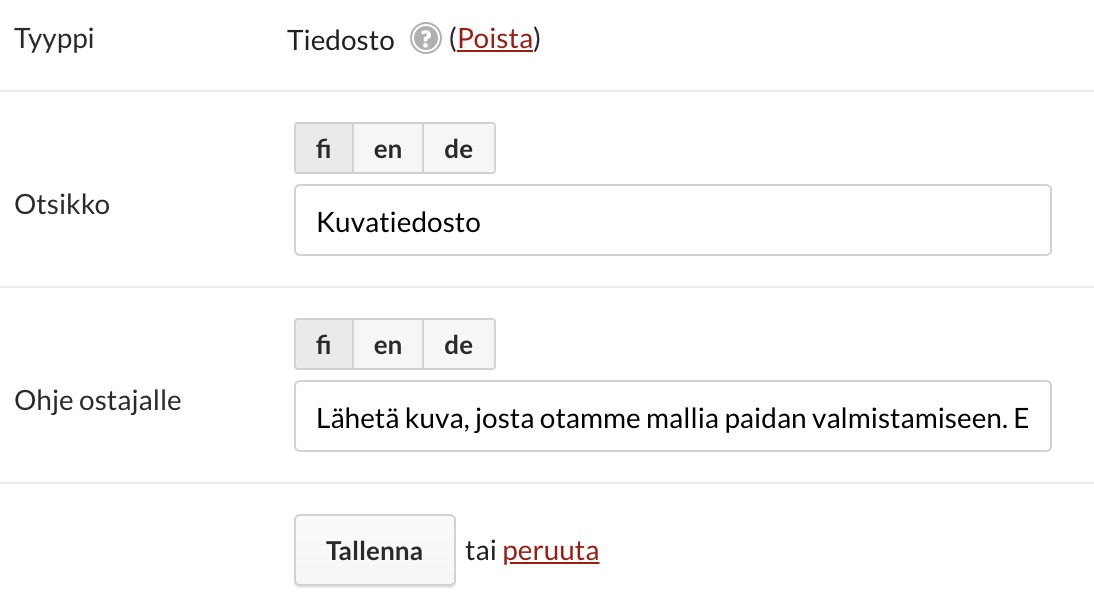Switch Ohje ostajalle language to de
The width and height of the screenshot is (1094, 598).
tap(459, 344)
